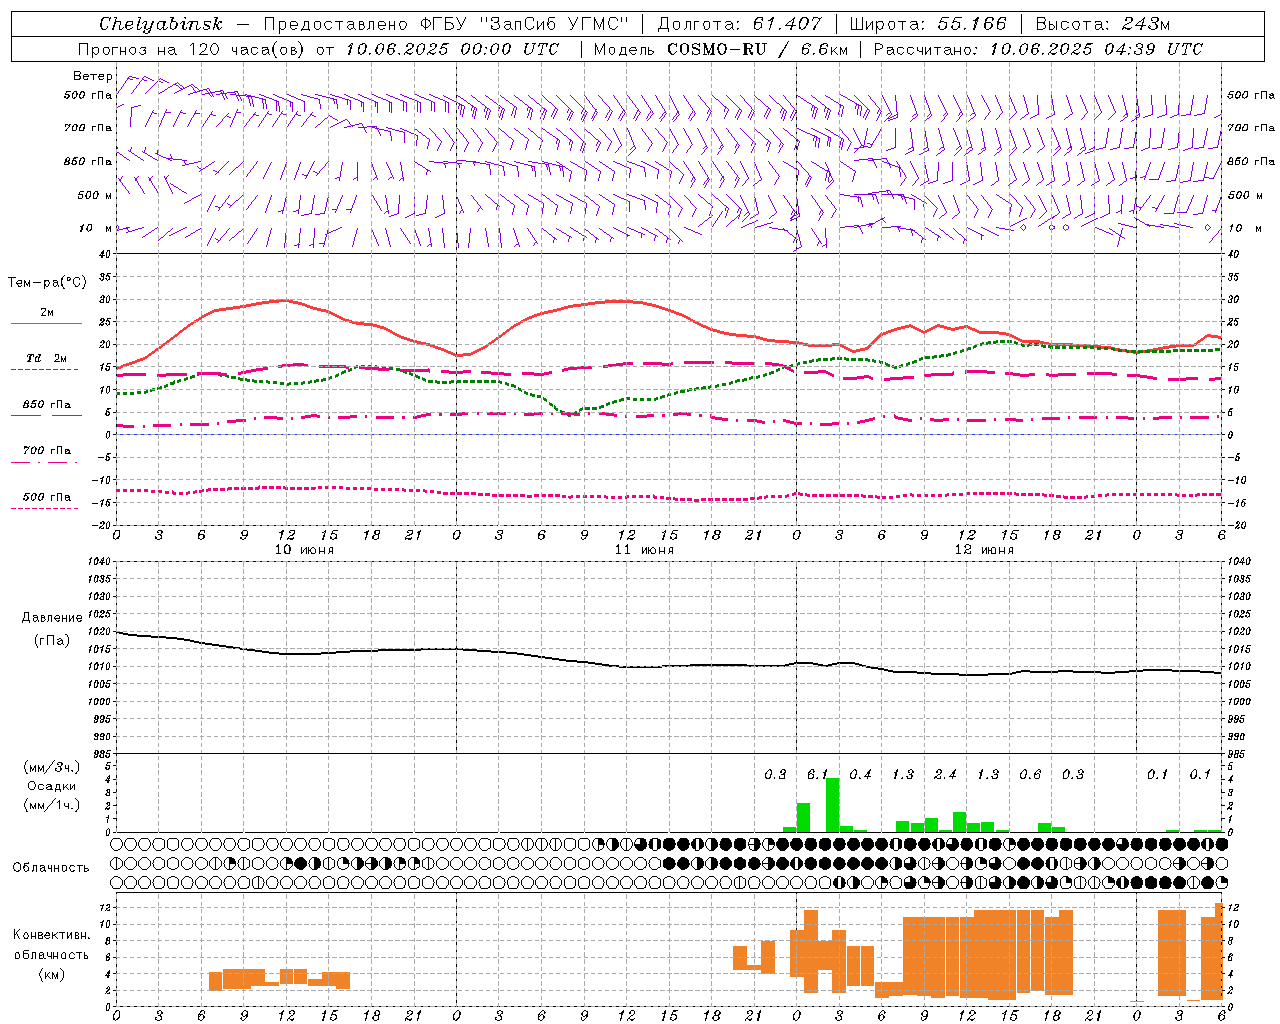Select the 'Высота: 243м' header value
This screenshot has height=1024, width=1280.
coord(1102,24)
